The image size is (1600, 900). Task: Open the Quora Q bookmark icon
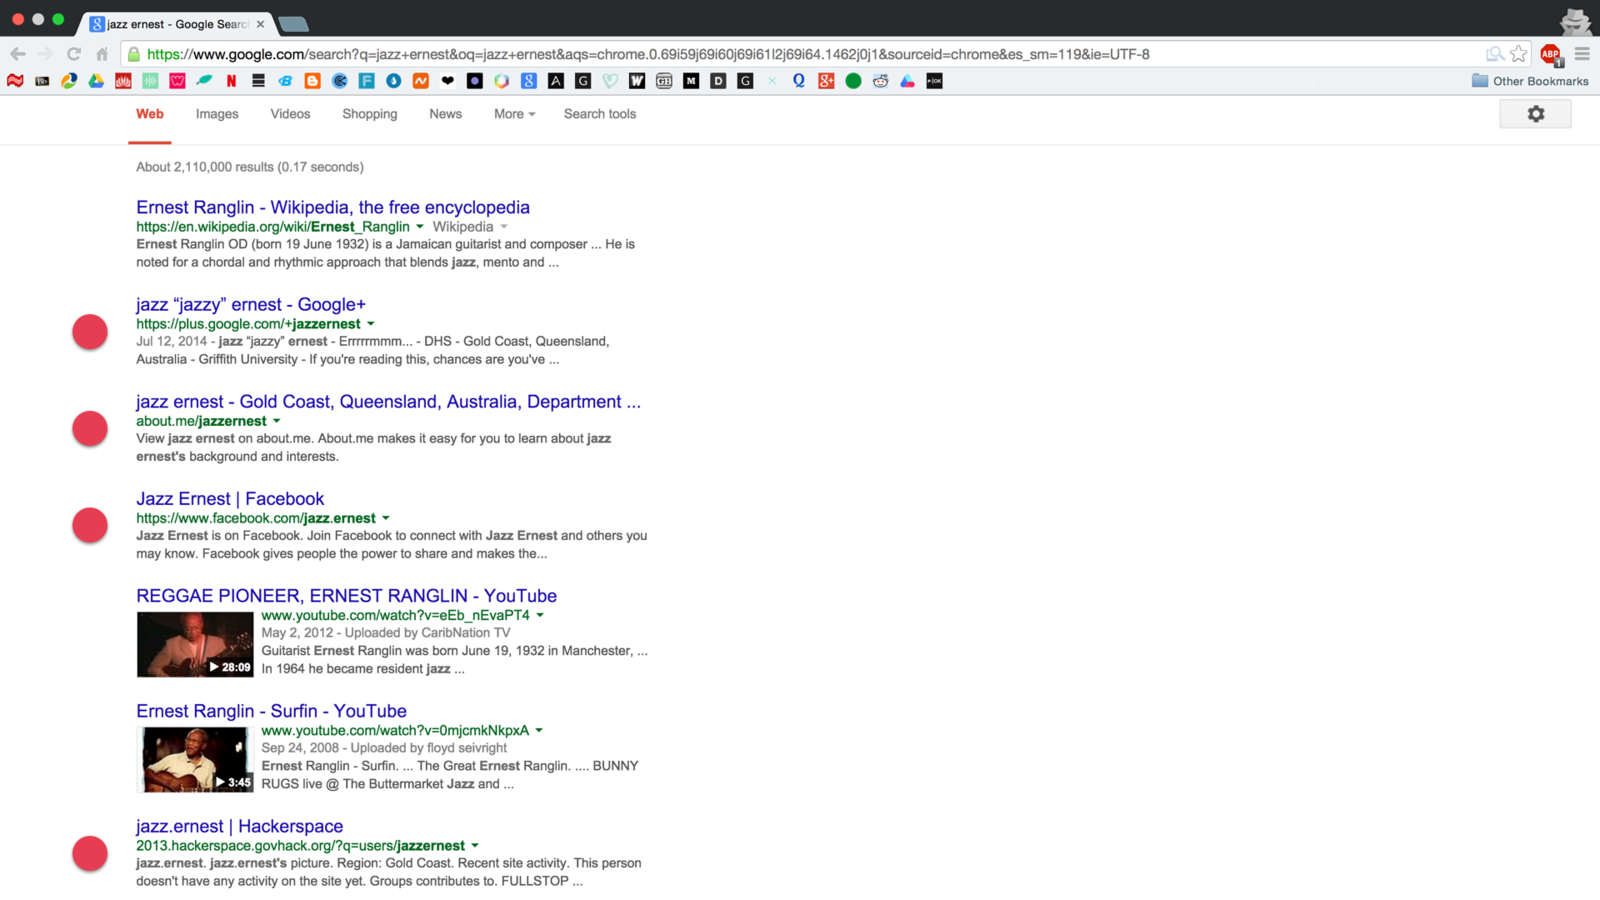pos(799,81)
